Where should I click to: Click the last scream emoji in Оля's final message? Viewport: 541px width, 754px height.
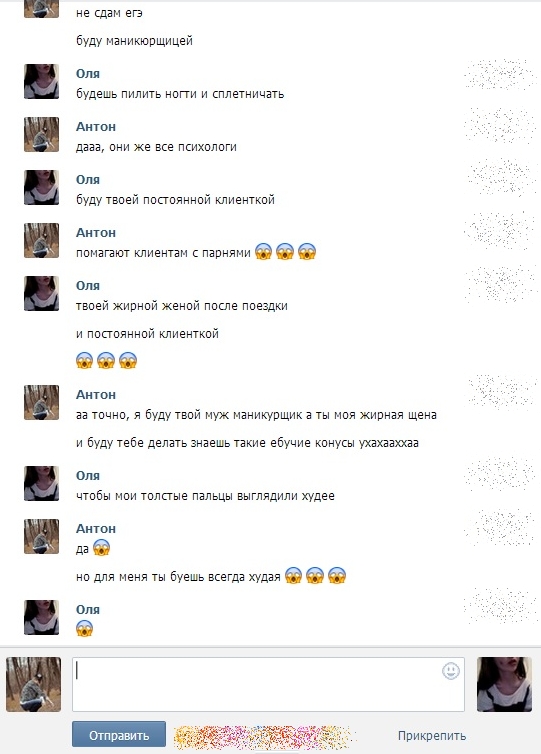click(85, 628)
